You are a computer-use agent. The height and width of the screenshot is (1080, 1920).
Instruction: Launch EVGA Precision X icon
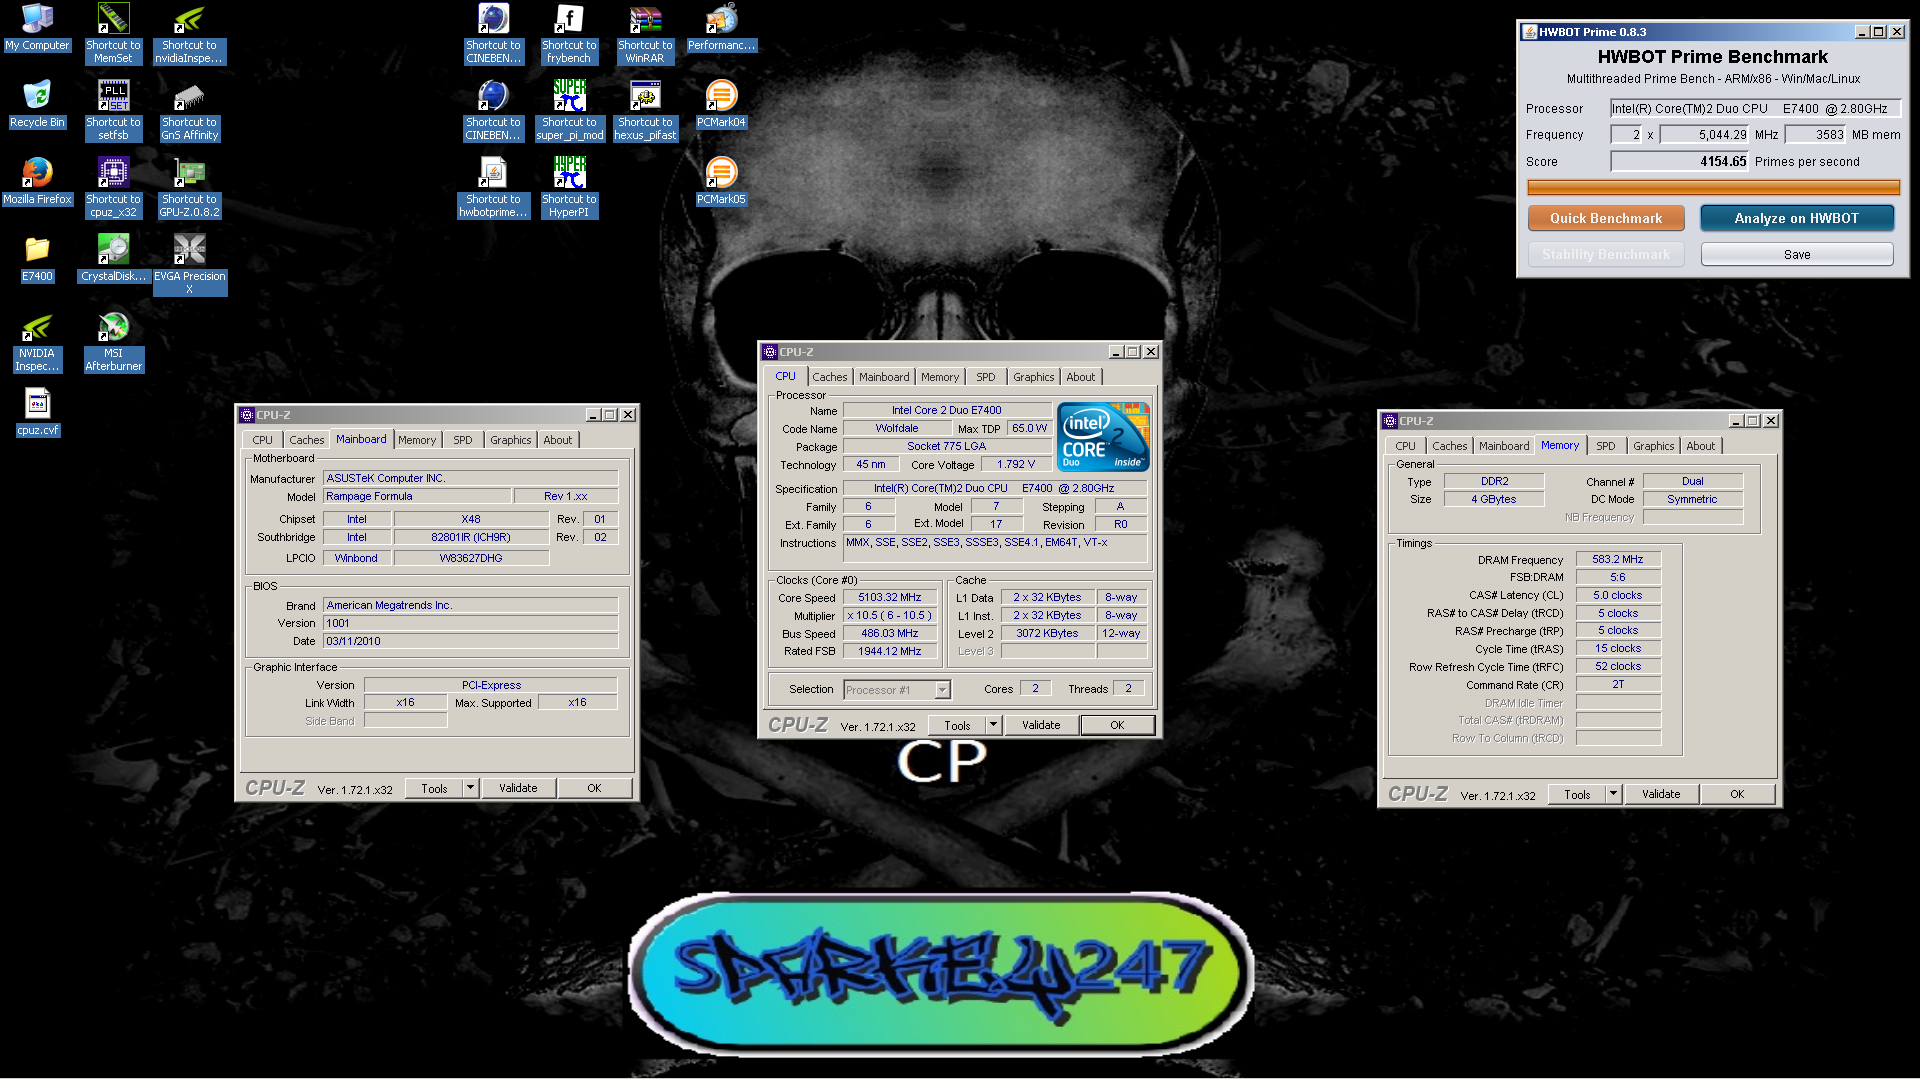[189, 264]
